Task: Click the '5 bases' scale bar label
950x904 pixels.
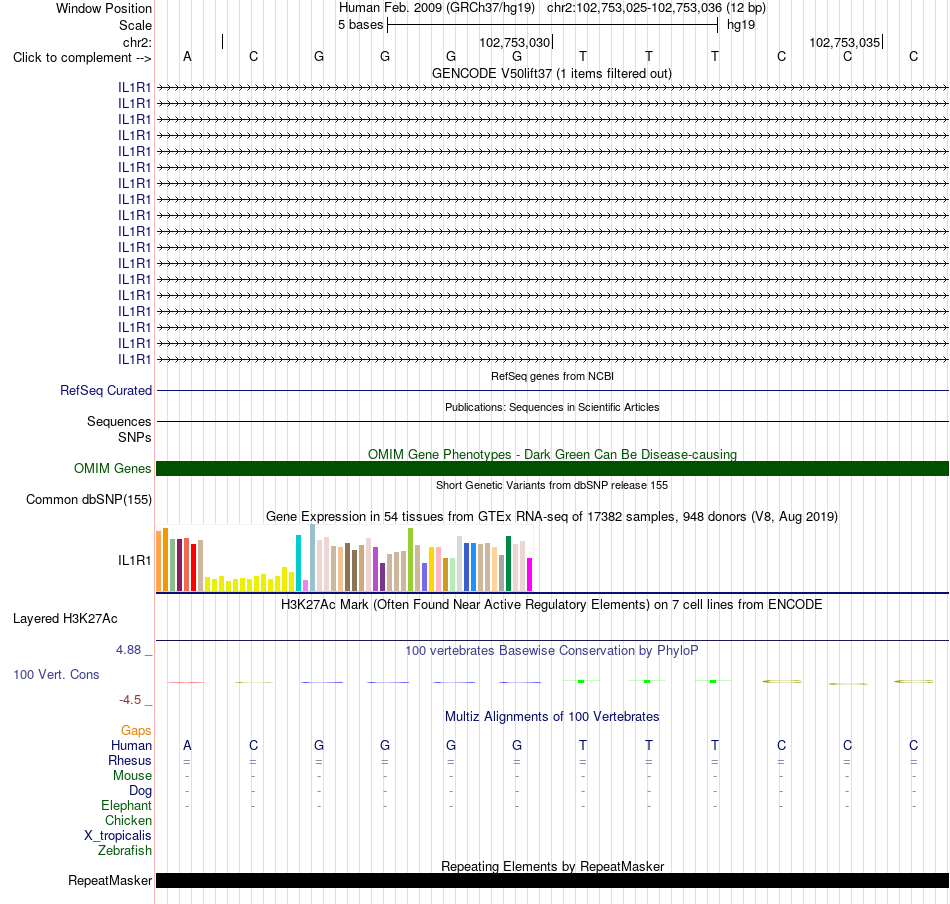Action: pyautogui.click(x=360, y=25)
